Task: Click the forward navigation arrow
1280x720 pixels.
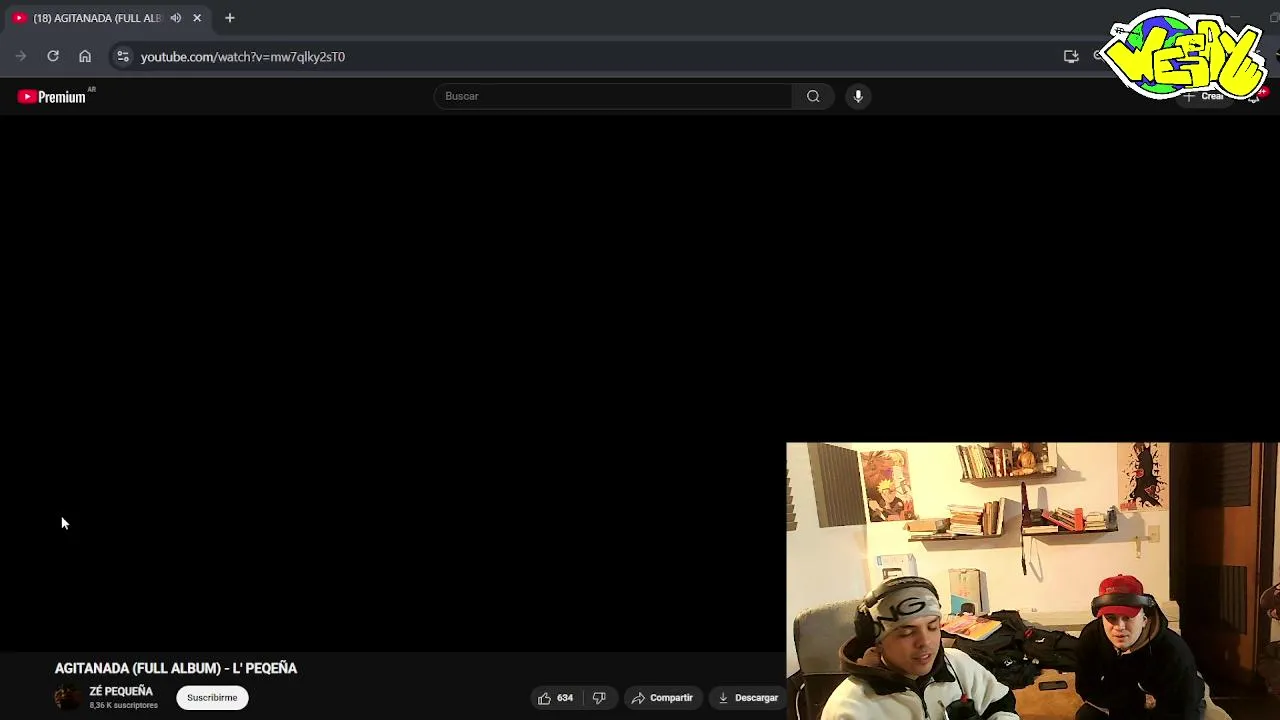Action: (21, 56)
